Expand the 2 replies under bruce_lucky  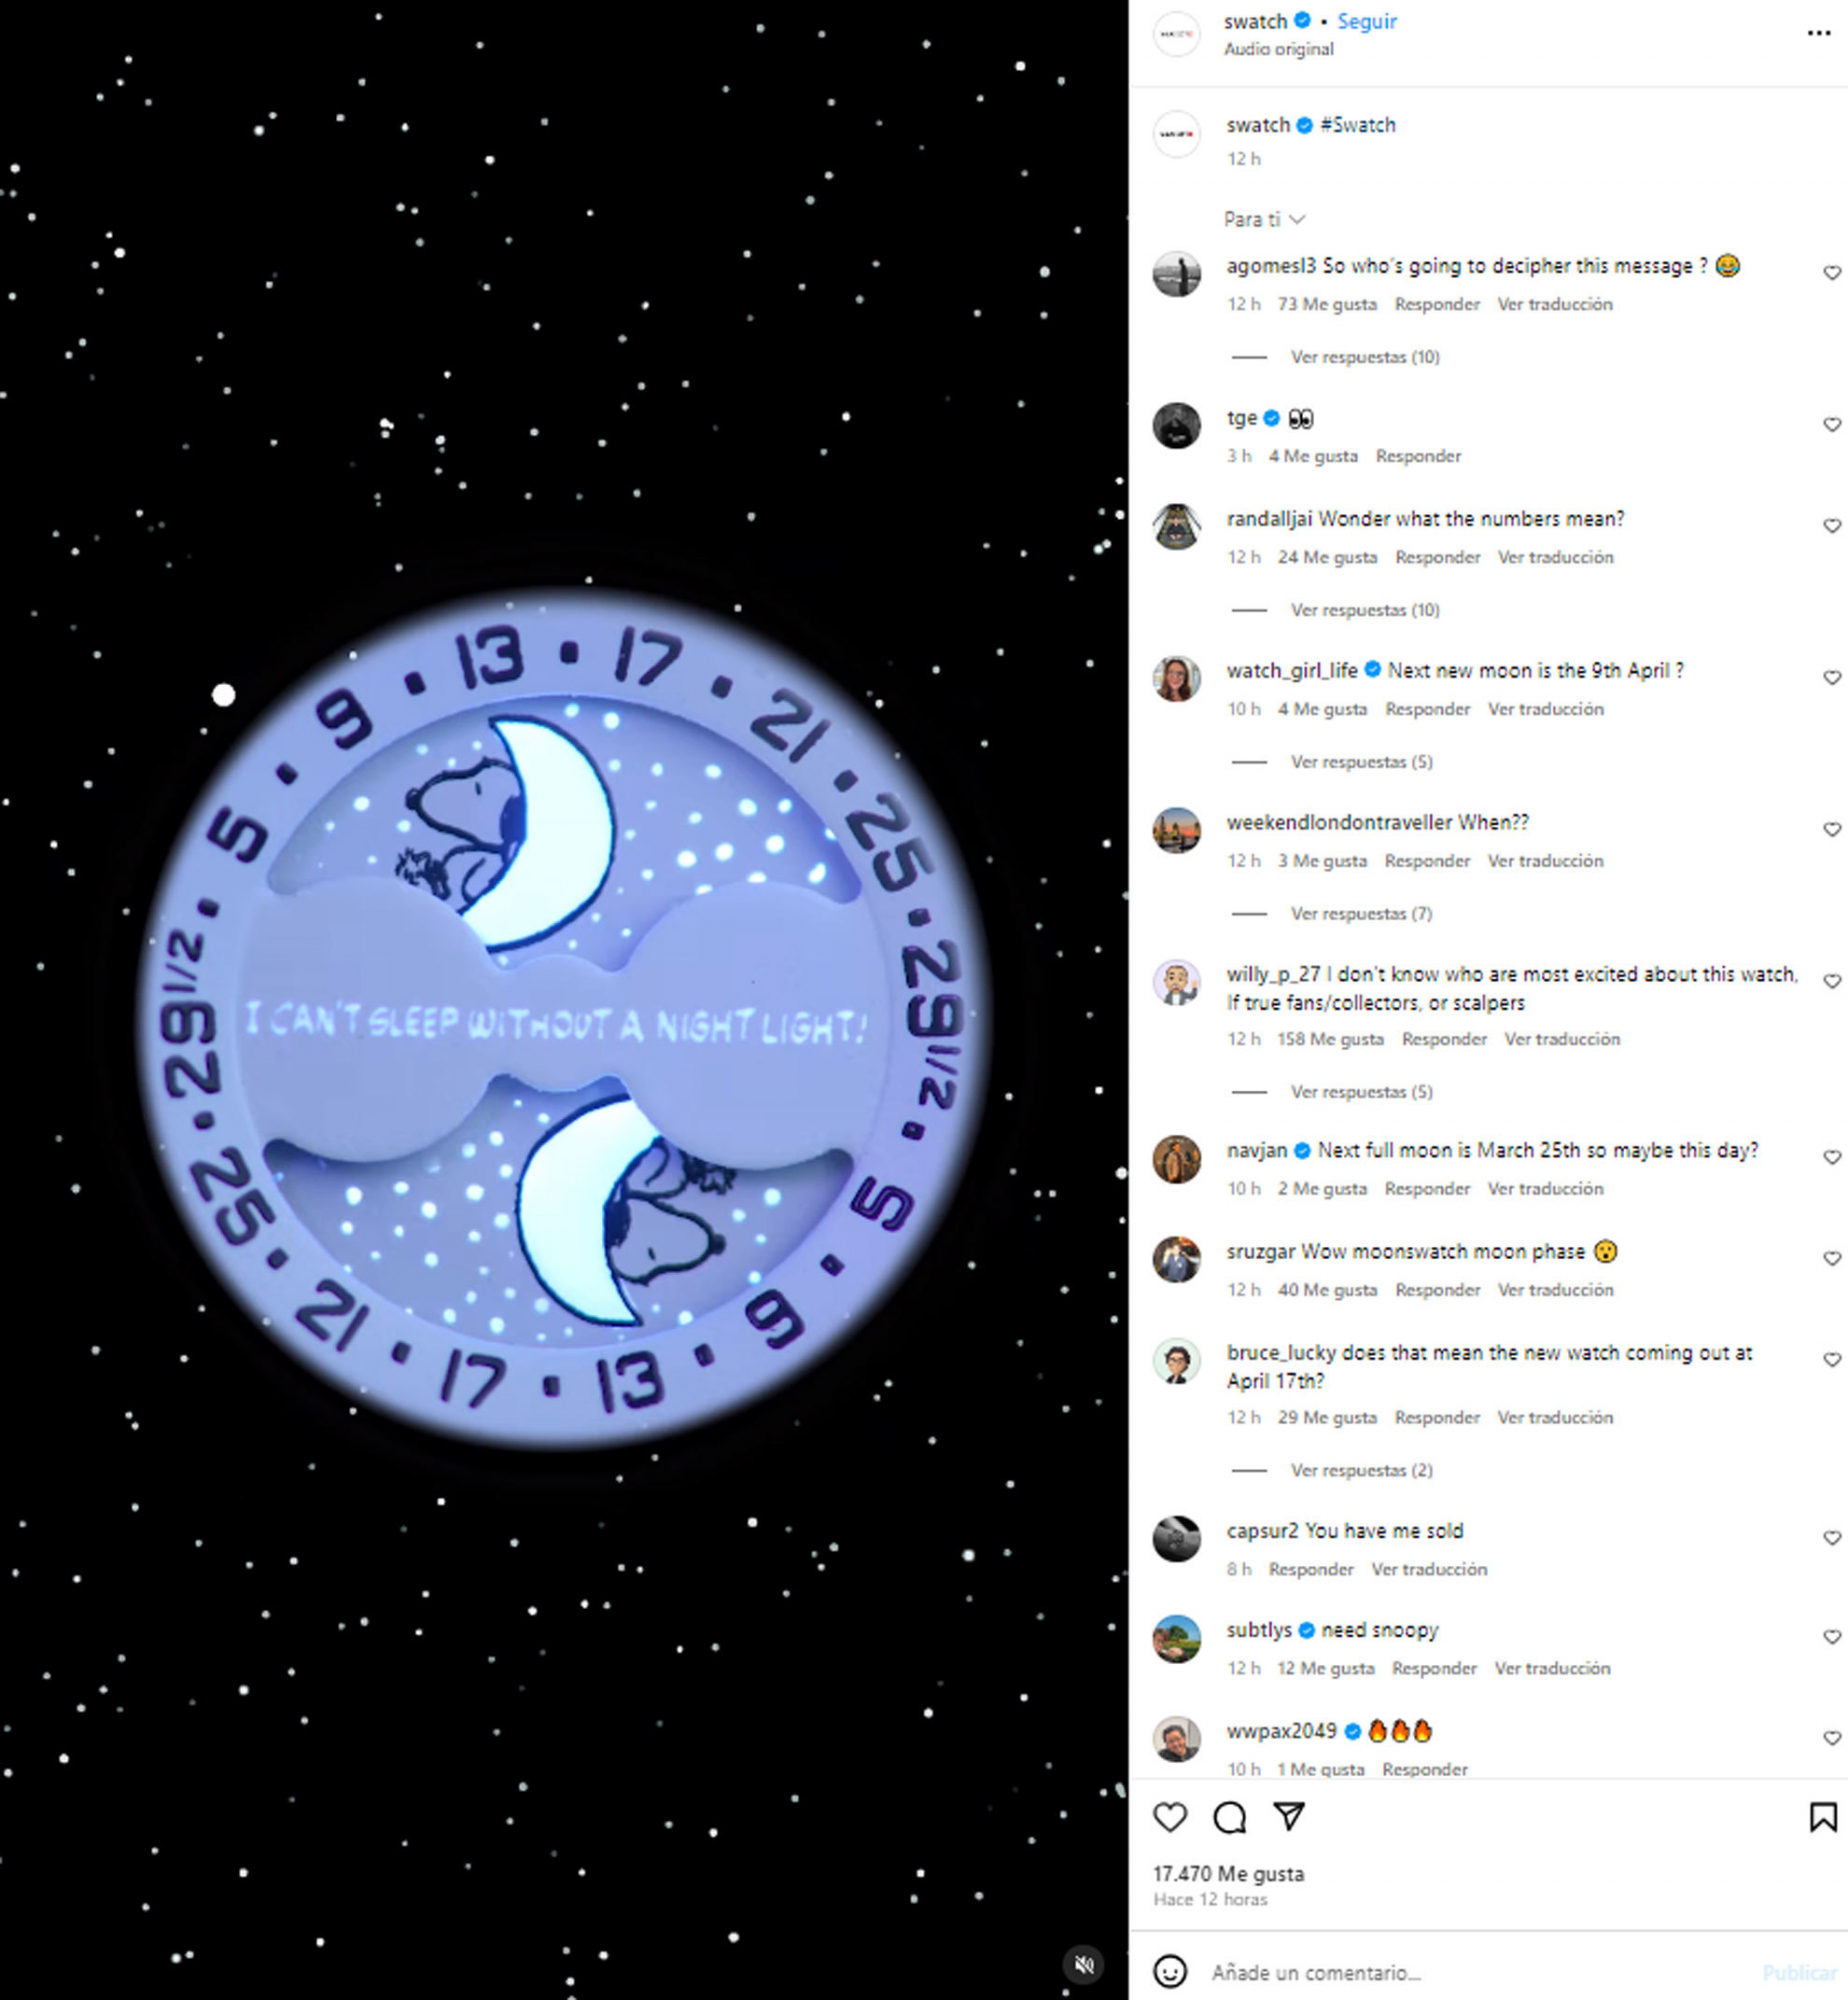[1360, 1470]
